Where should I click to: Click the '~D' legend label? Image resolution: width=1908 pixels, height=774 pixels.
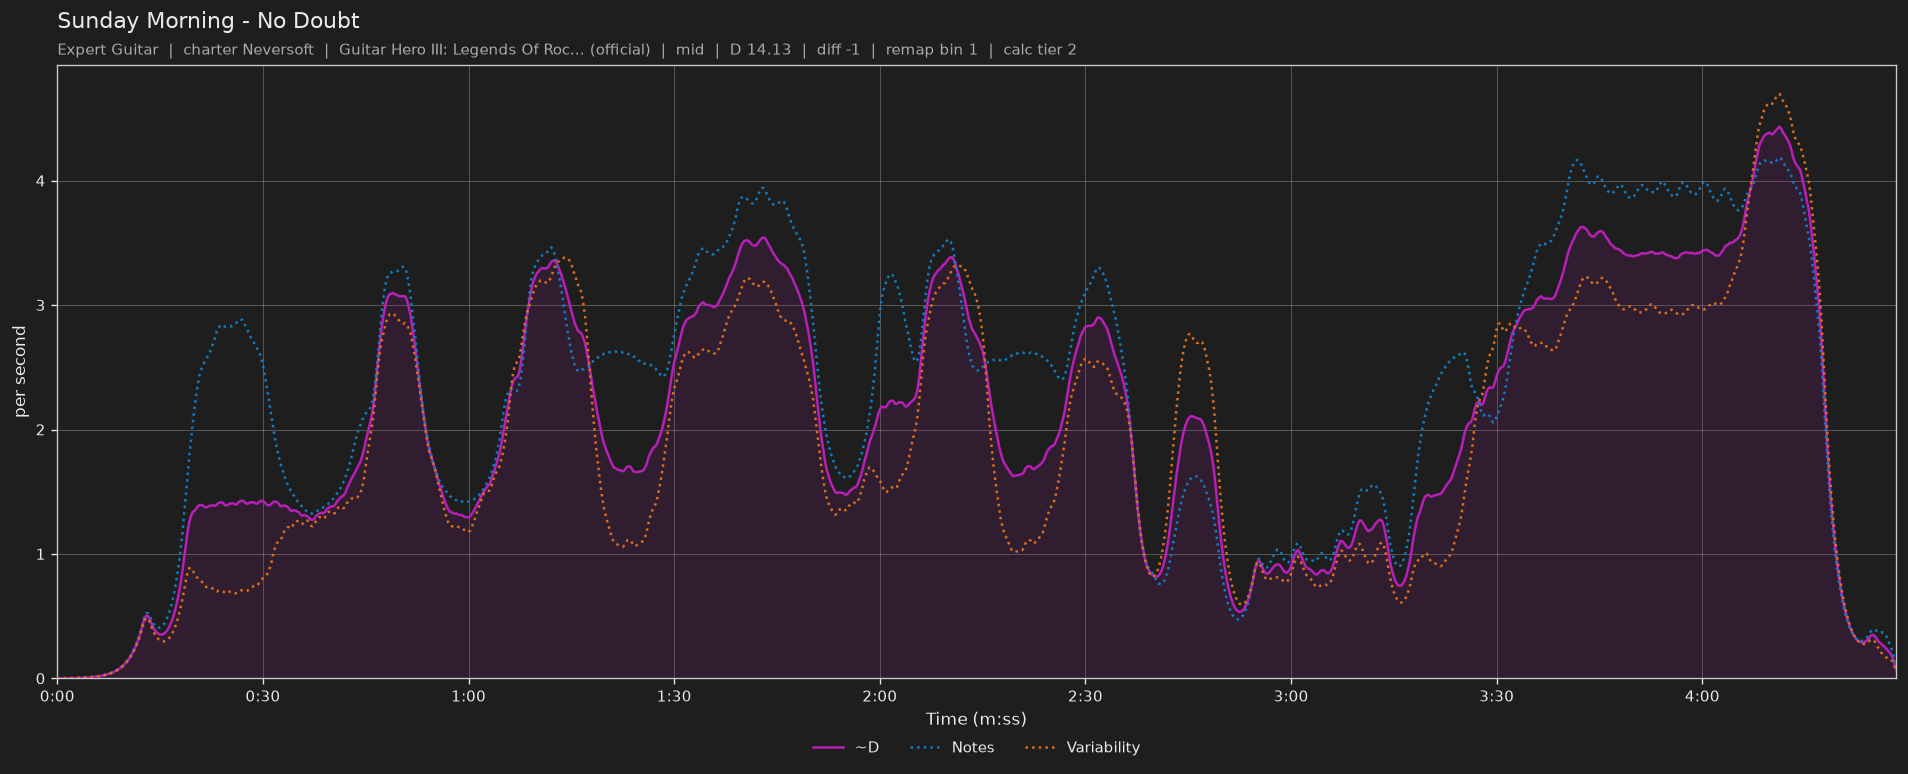(867, 748)
